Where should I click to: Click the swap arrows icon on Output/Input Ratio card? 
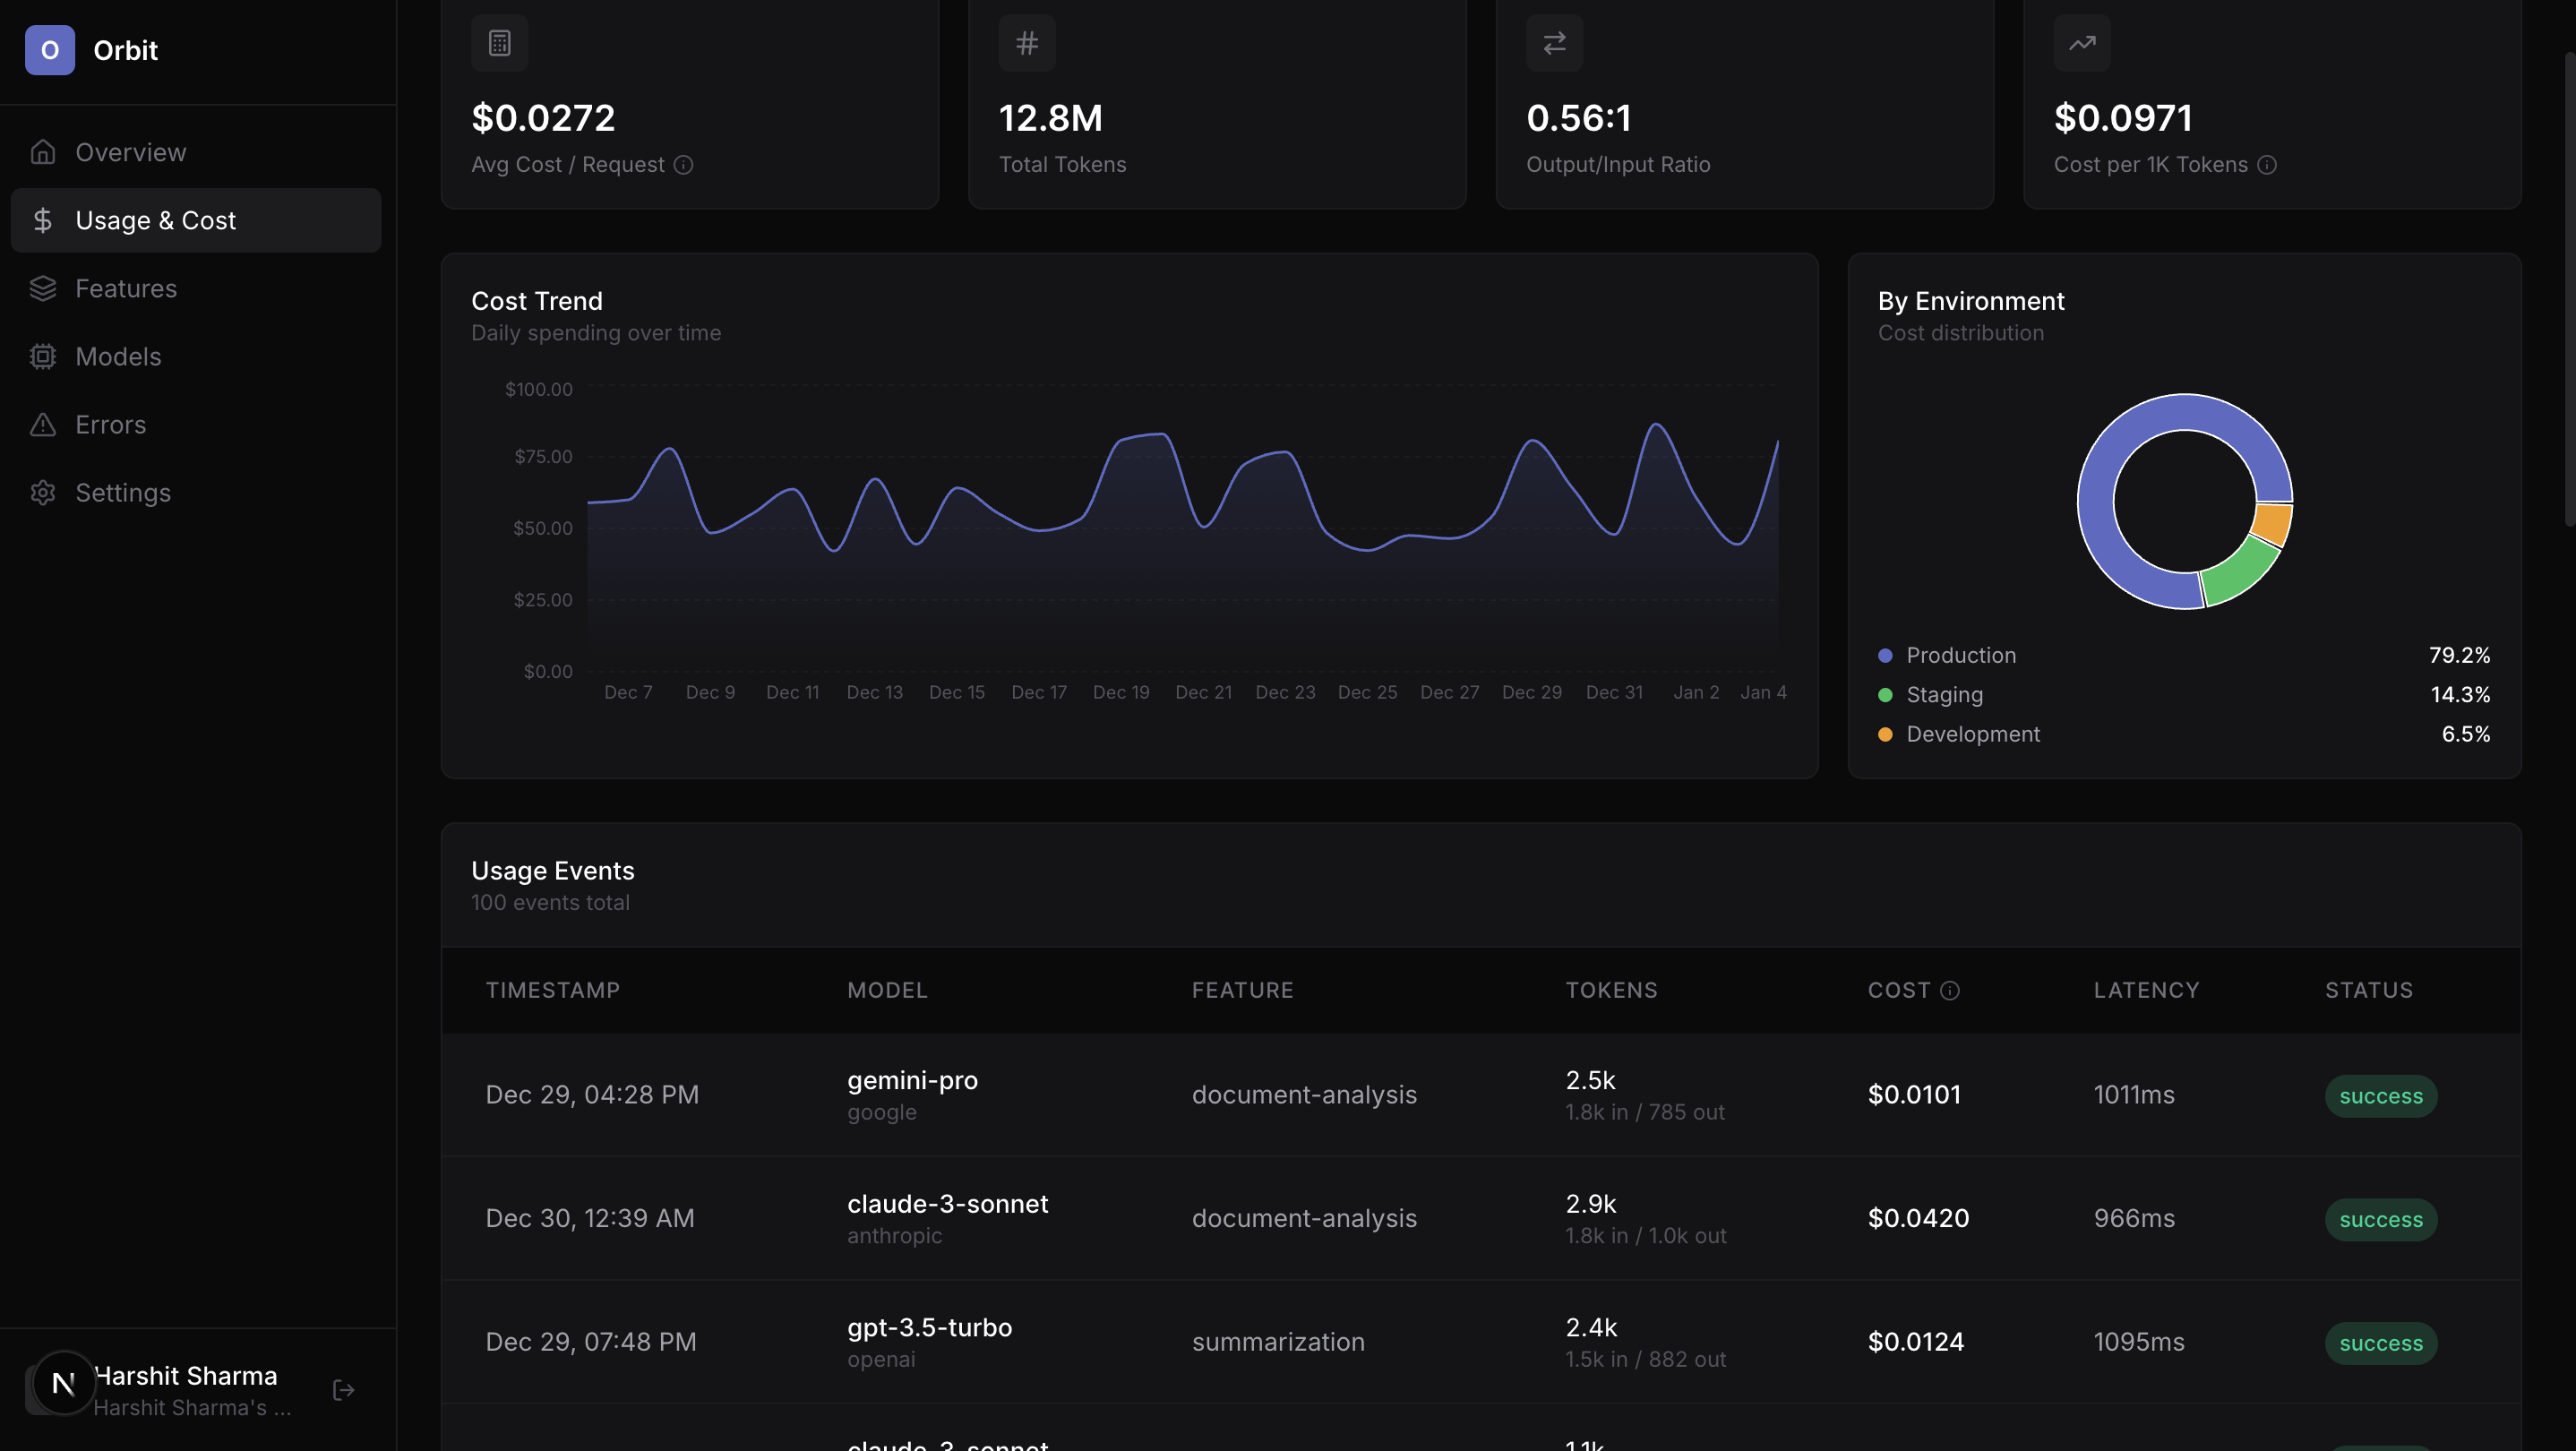pyautogui.click(x=1554, y=43)
